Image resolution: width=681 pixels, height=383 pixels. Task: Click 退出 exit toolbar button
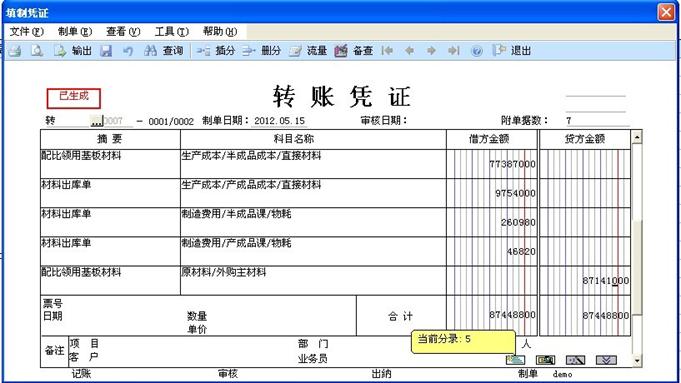point(512,51)
